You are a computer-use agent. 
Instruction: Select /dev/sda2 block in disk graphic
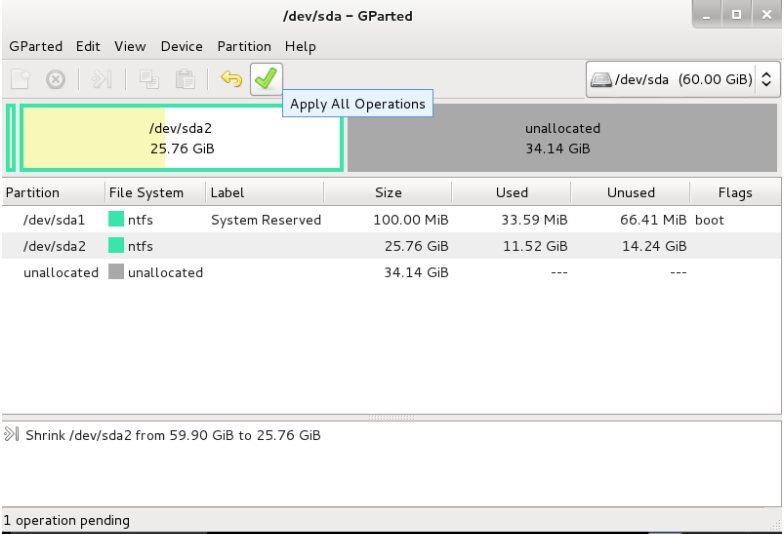(182, 138)
